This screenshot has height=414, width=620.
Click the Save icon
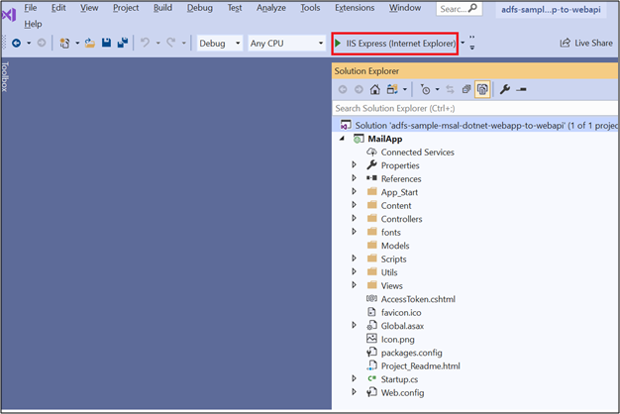106,43
